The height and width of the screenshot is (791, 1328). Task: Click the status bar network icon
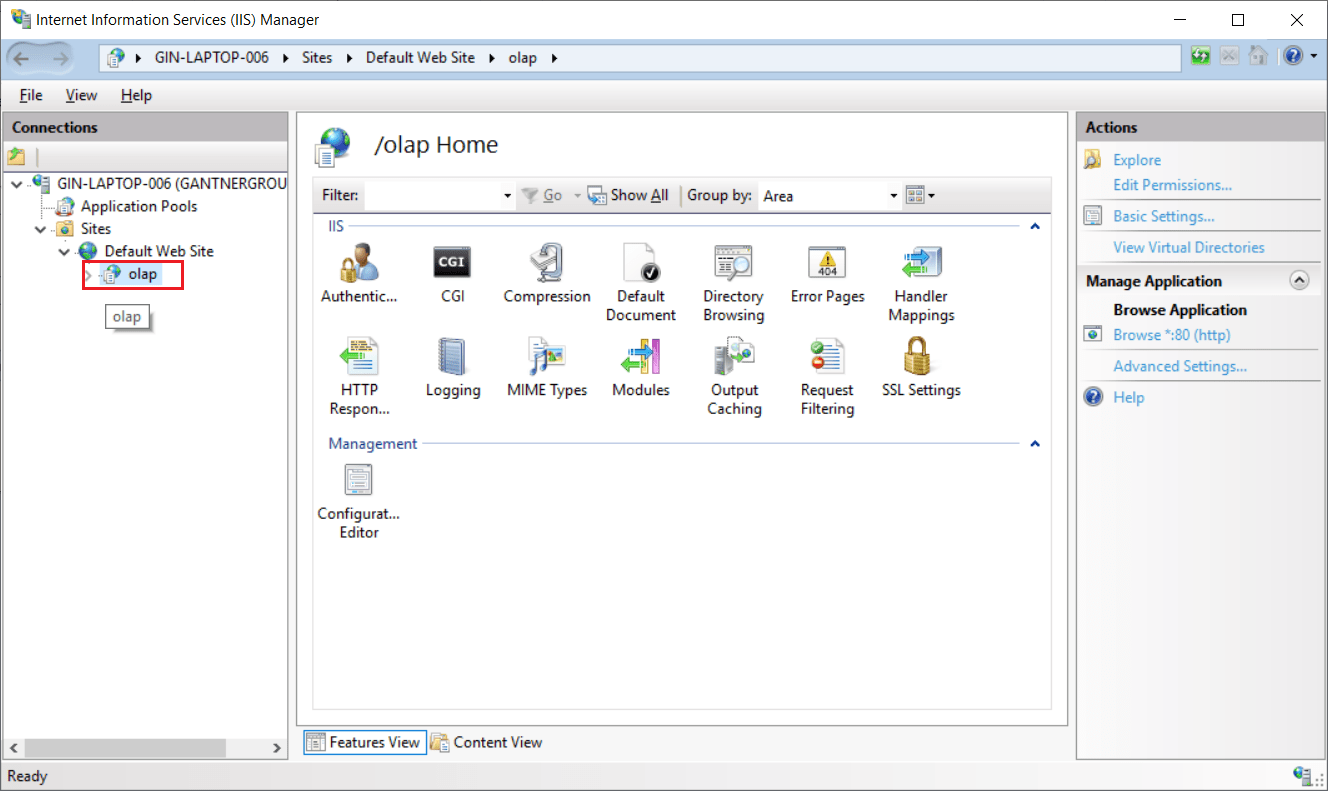(1302, 775)
